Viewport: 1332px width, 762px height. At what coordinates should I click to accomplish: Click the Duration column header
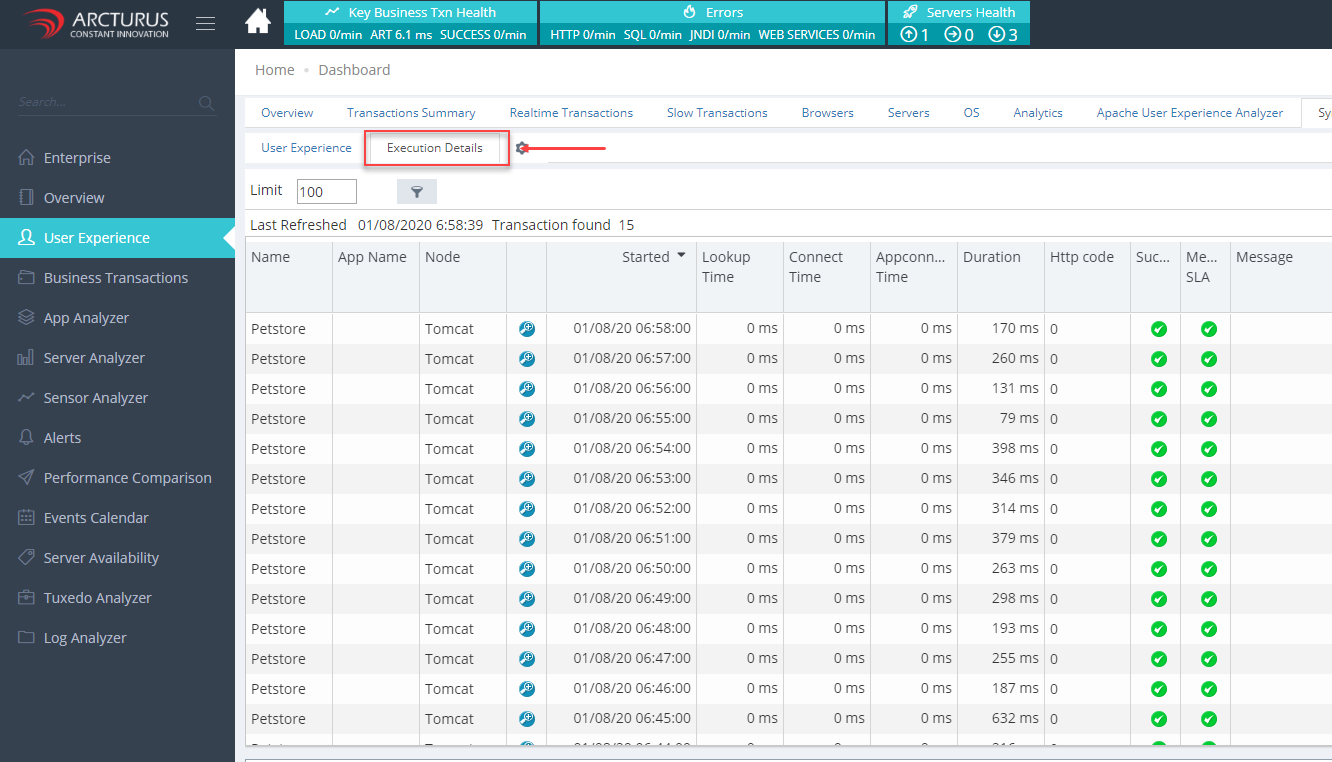pos(991,257)
